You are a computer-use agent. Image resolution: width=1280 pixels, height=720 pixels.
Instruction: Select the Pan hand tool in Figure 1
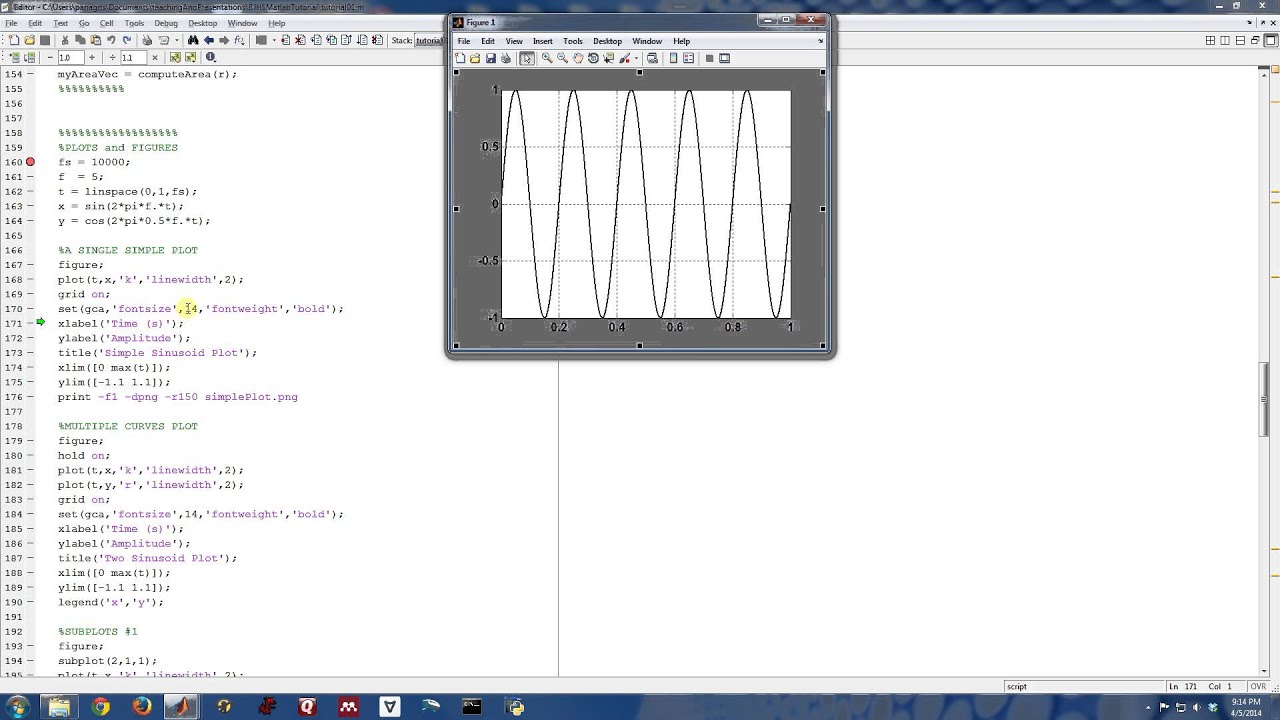578,58
